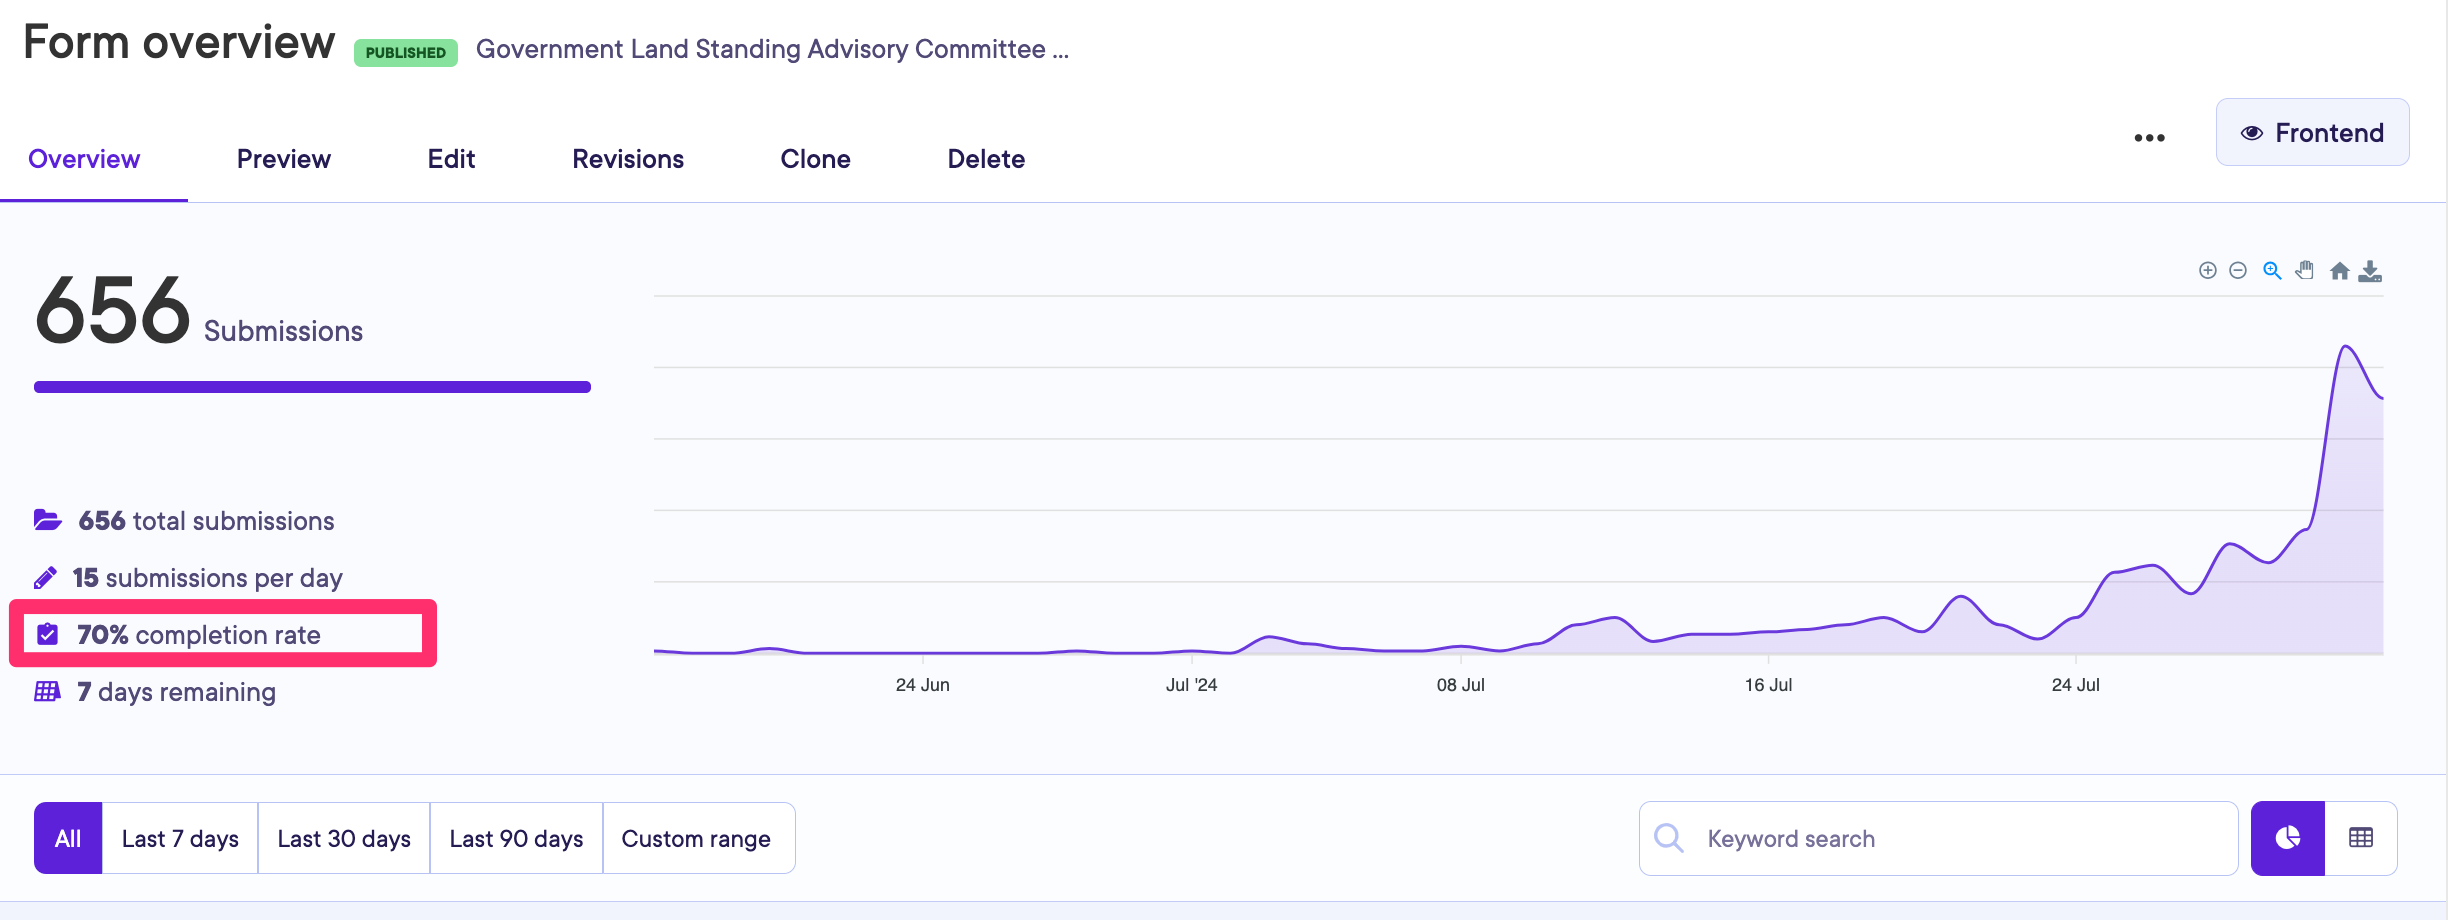Switch to table view of submissions
This screenshot has width=2448, height=920.
[x=2361, y=838]
